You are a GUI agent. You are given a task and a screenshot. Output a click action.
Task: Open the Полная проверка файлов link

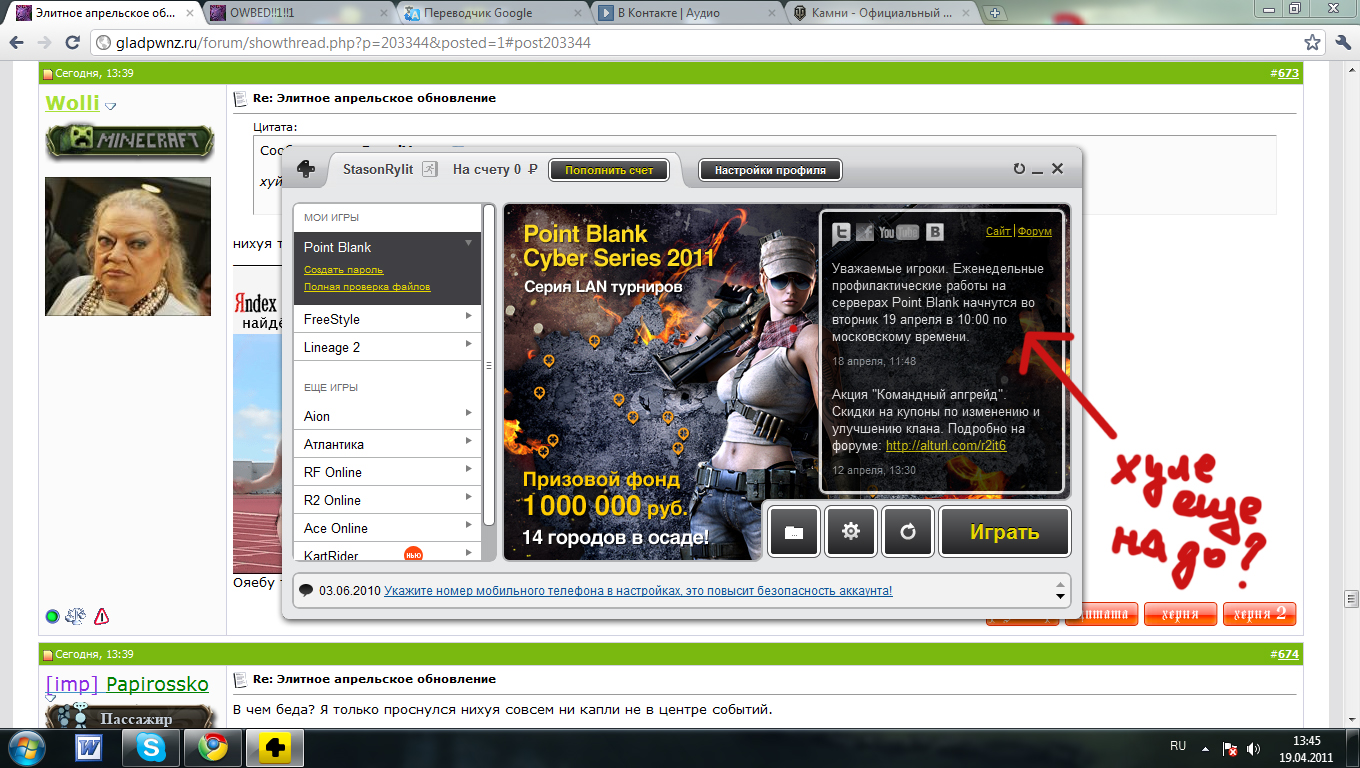(x=367, y=287)
